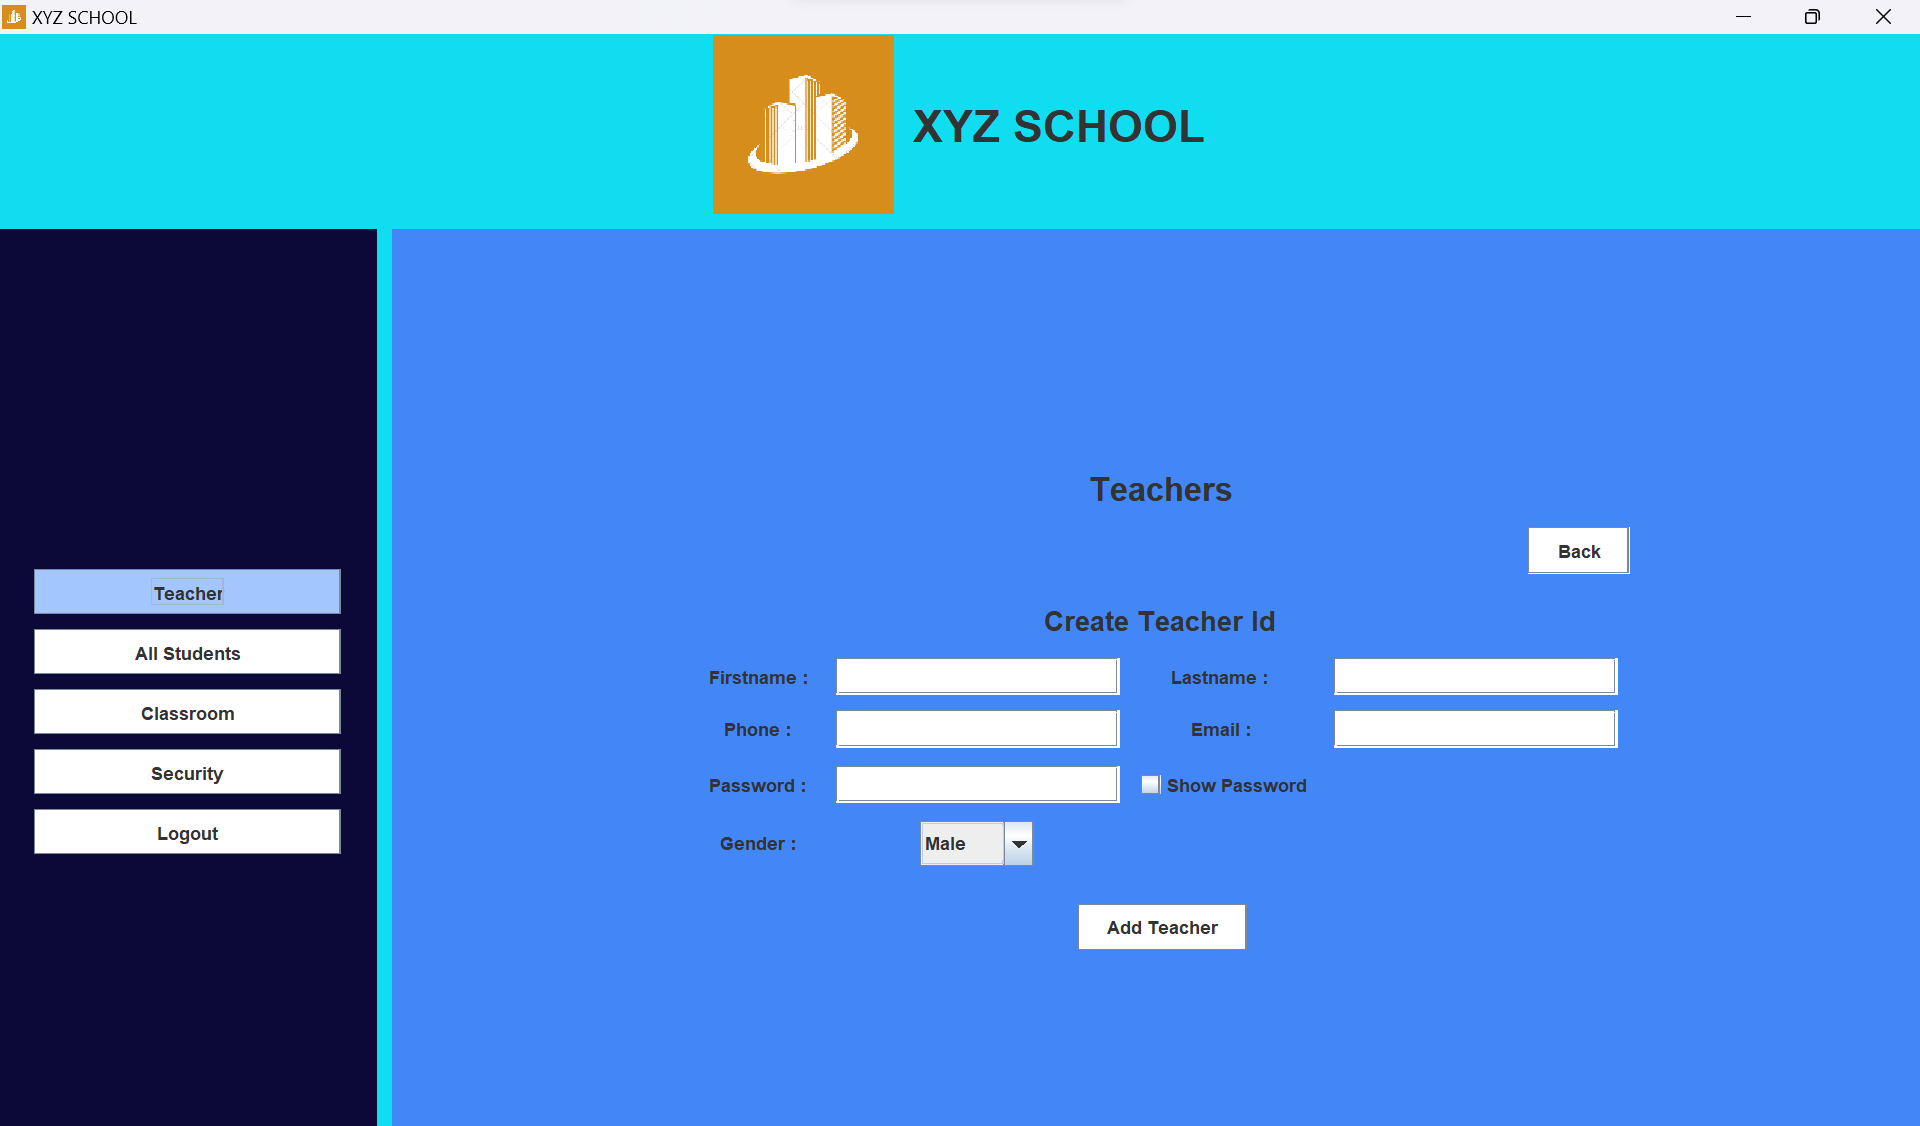Enable Show Password visibility toggle
The width and height of the screenshot is (1920, 1126).
tap(1148, 786)
